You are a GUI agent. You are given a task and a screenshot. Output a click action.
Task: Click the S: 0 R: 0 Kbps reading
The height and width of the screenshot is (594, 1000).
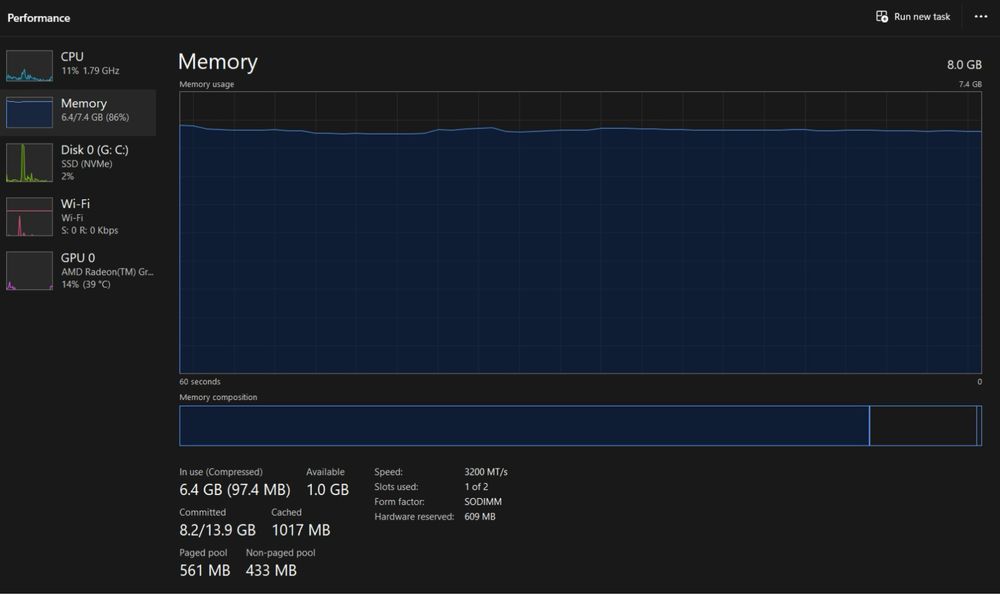(x=90, y=230)
